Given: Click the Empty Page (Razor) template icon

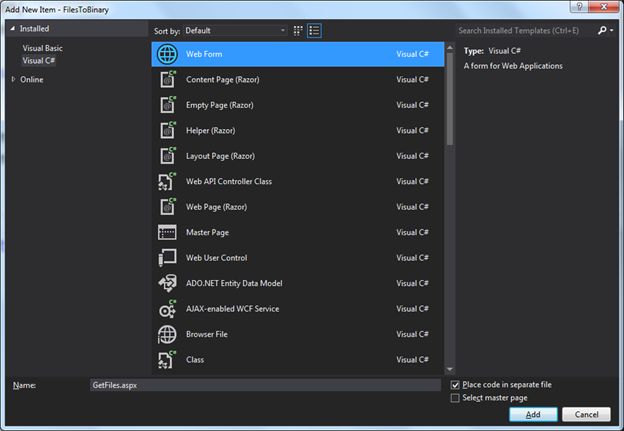Looking at the screenshot, I should coord(167,105).
